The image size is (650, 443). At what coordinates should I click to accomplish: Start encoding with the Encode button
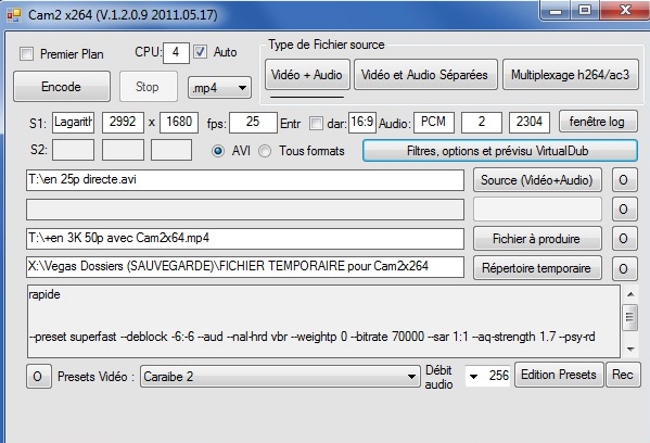[x=62, y=87]
